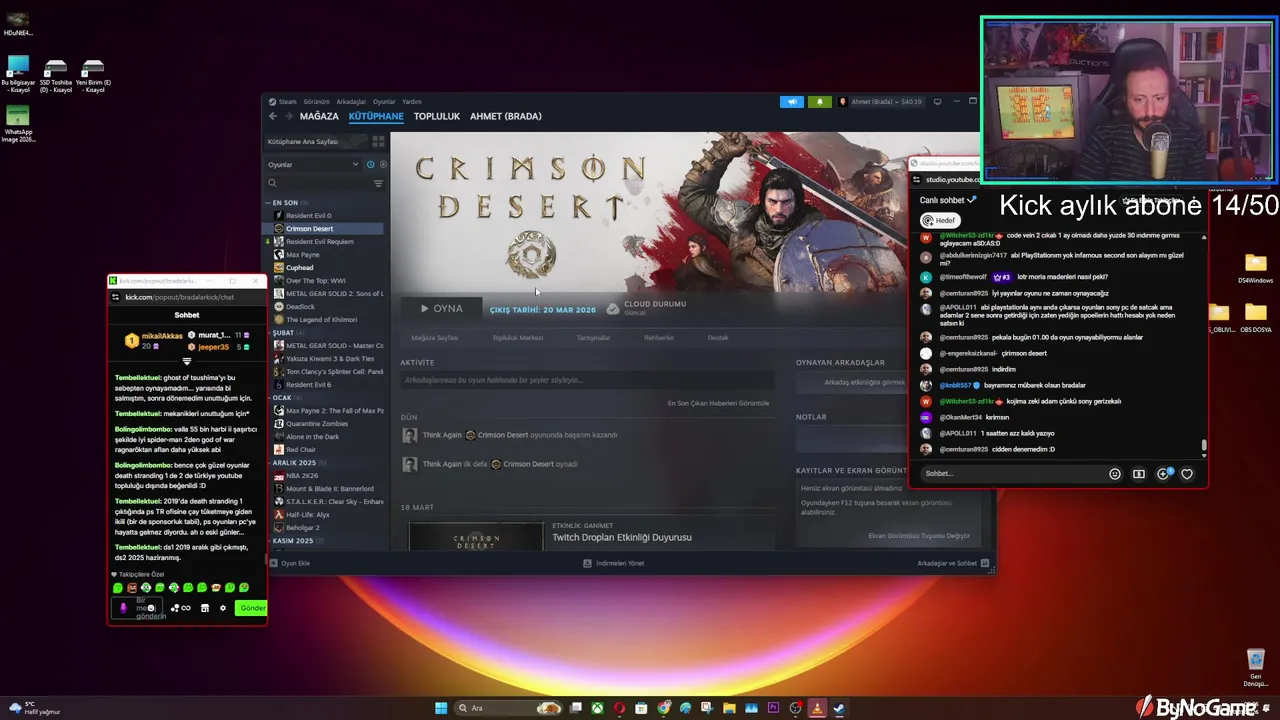
Task: Open the DS4Windows desktop folder
Action: click(x=1255, y=269)
